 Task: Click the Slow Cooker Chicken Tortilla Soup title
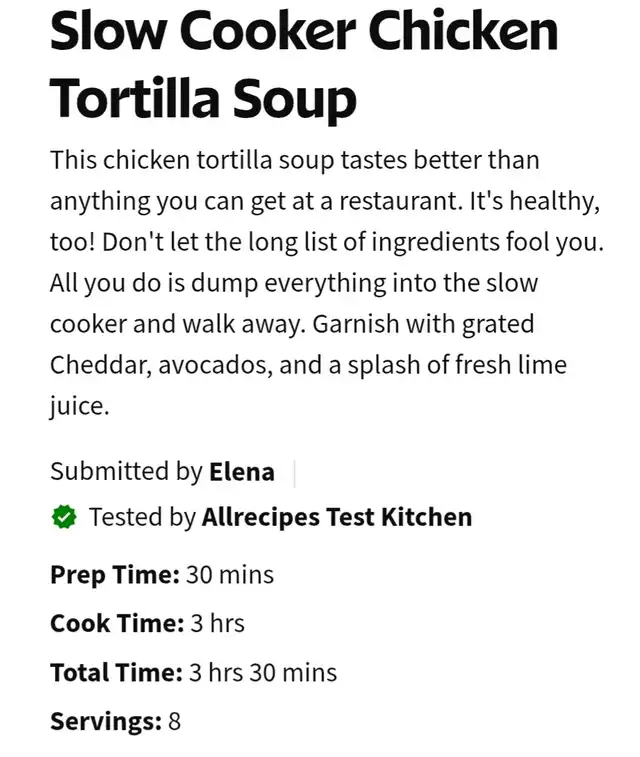(304, 65)
